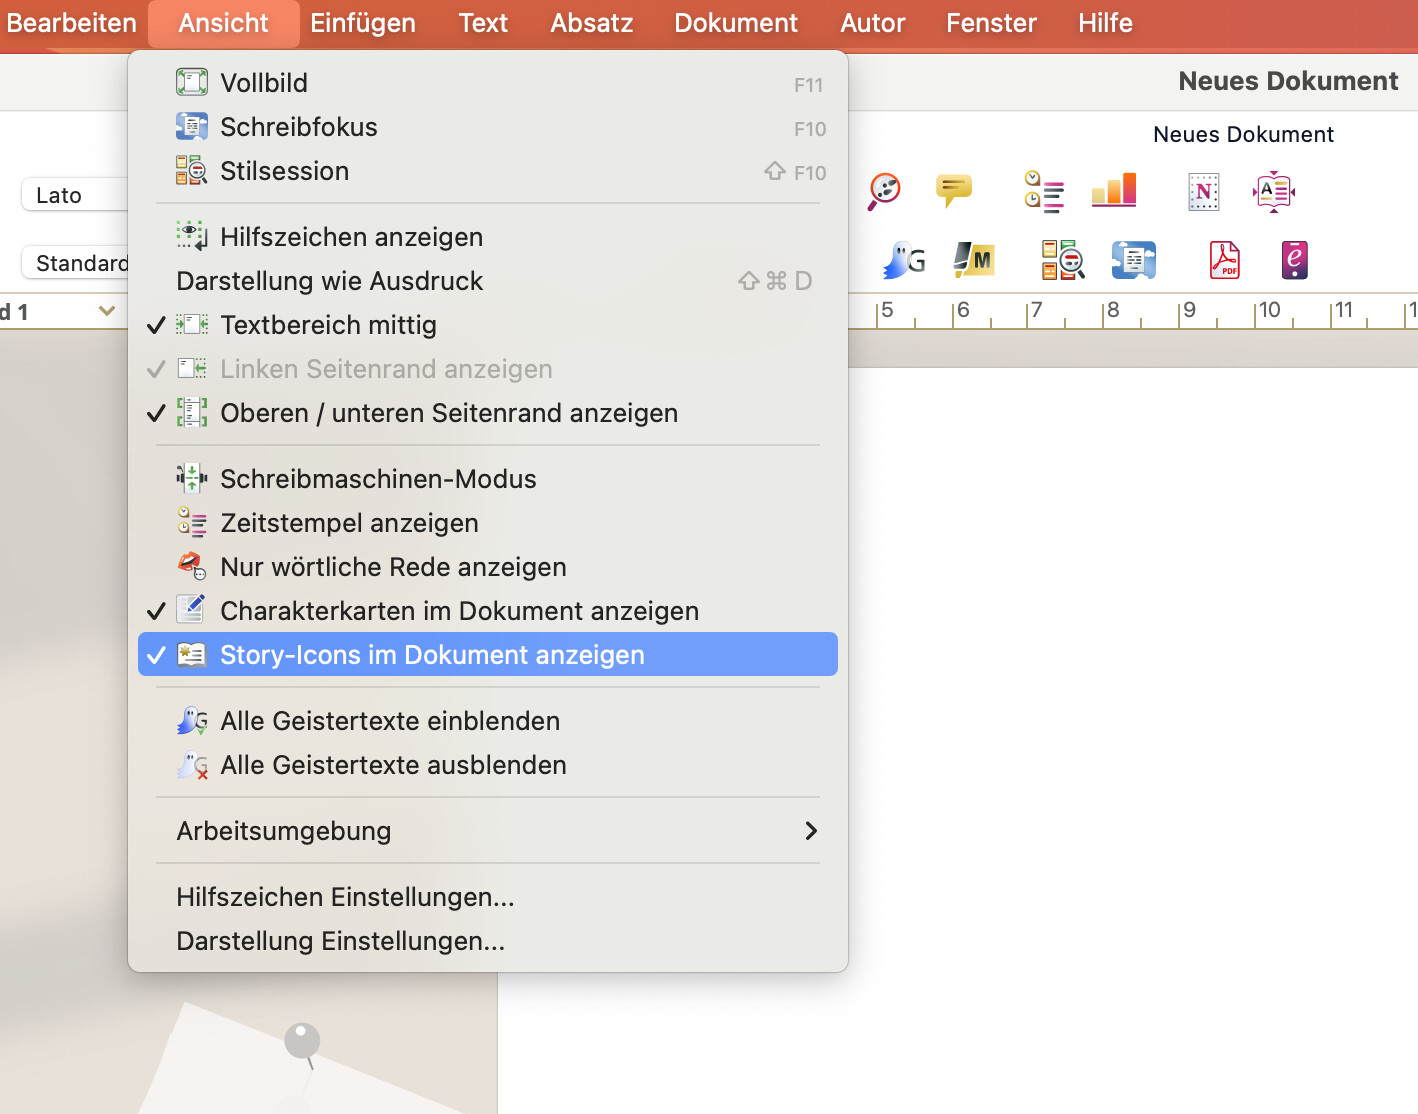Close the open Ansicht menu
The width and height of the screenshot is (1418, 1114).
coord(223,23)
